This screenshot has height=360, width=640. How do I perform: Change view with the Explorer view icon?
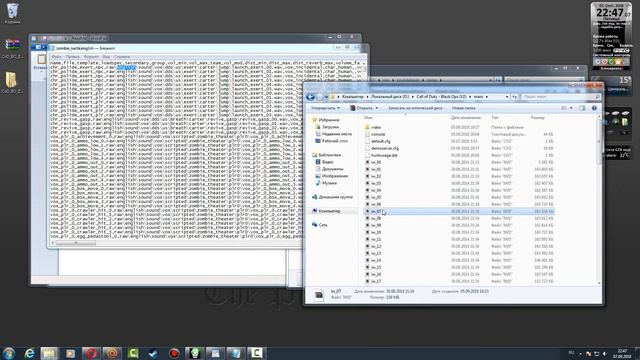pos(564,108)
